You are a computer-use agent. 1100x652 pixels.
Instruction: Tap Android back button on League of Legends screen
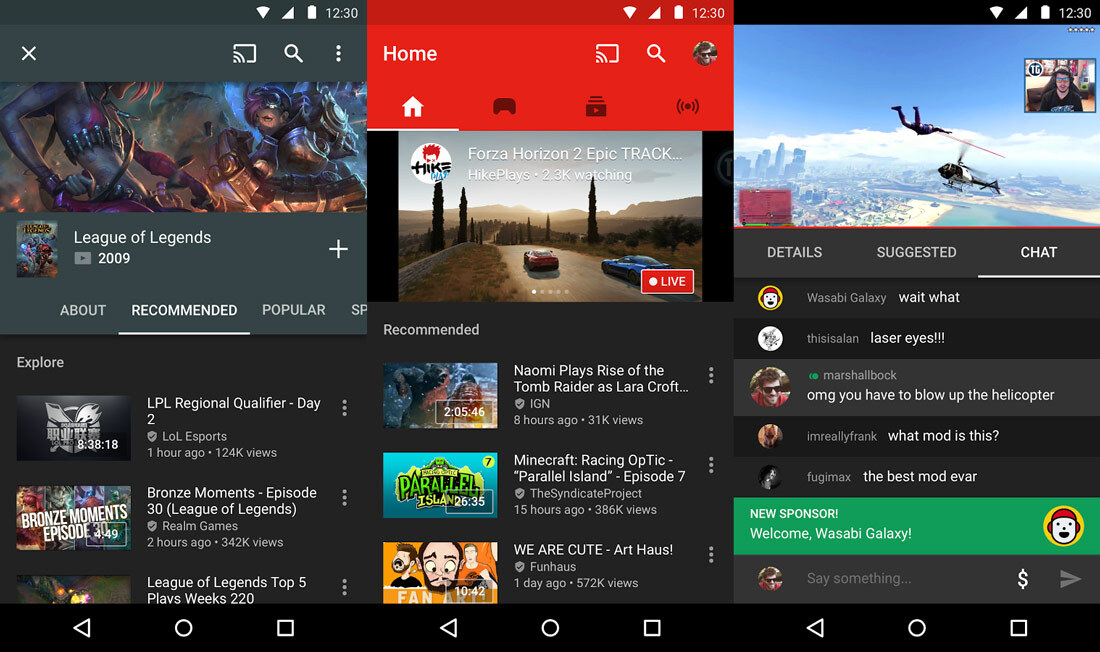click(82, 627)
